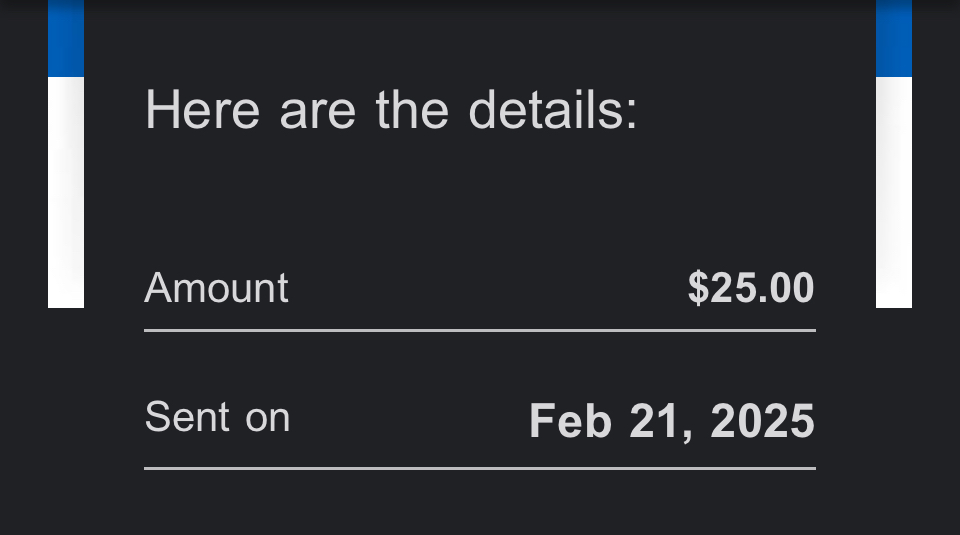Click the "Here are the details:" heading
This screenshot has width=960, height=535.
pyautogui.click(x=391, y=109)
